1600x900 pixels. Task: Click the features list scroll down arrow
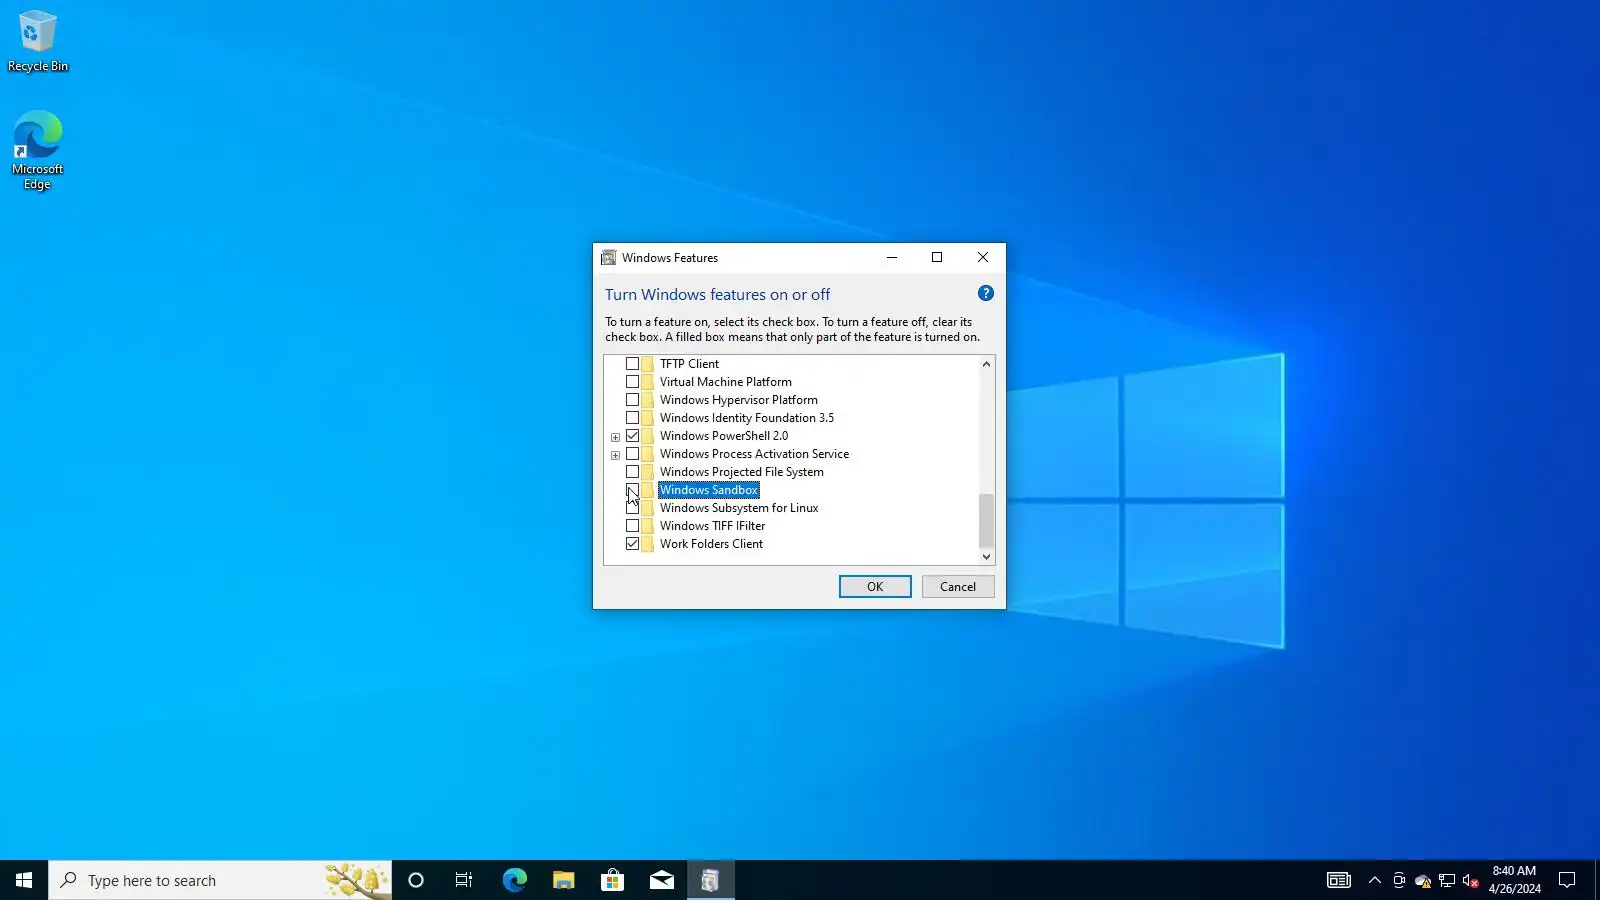tap(986, 557)
